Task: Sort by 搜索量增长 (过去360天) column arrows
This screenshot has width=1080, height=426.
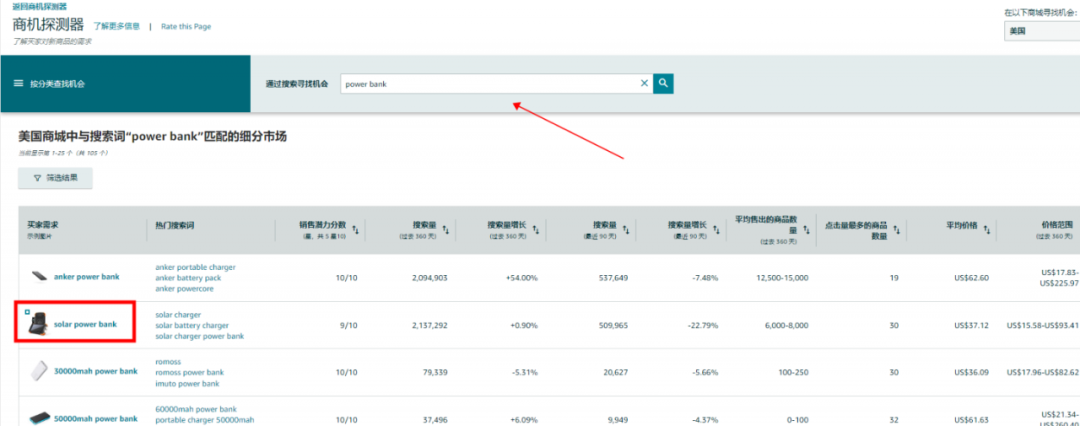Action: point(535,229)
